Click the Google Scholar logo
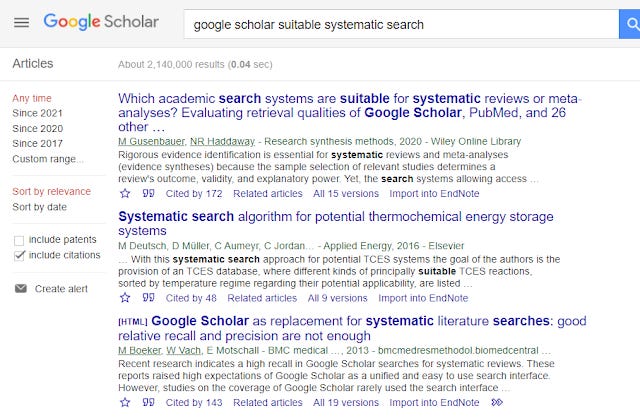The width and height of the screenshot is (640, 418). click(x=101, y=22)
